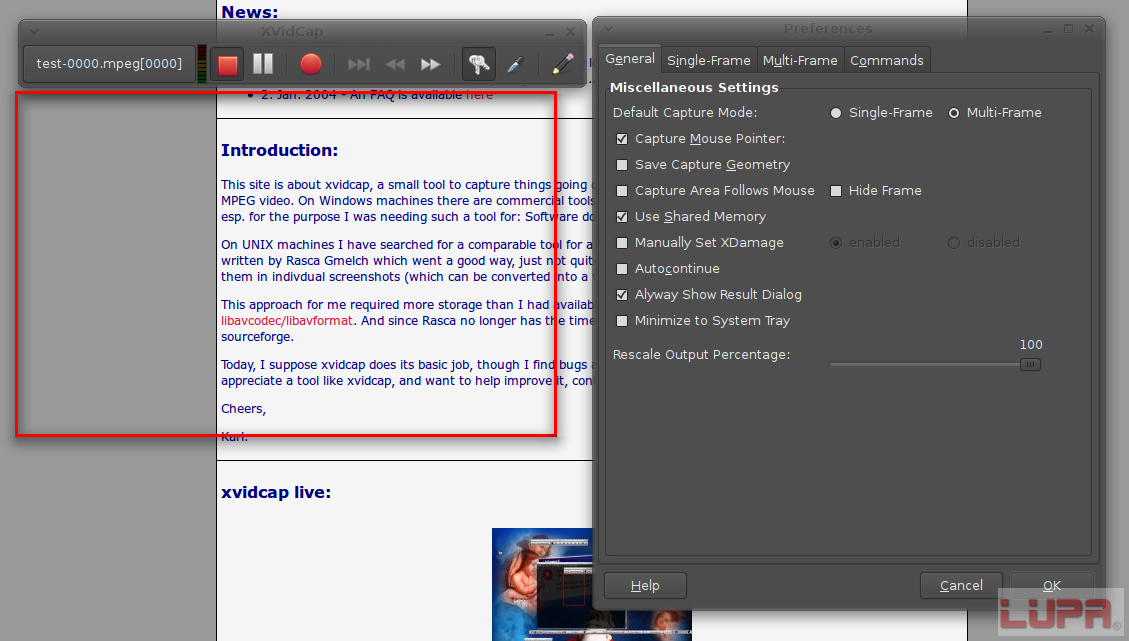Click the fast-forward (next movie) icon
The width and height of the screenshot is (1129, 641).
click(431, 65)
